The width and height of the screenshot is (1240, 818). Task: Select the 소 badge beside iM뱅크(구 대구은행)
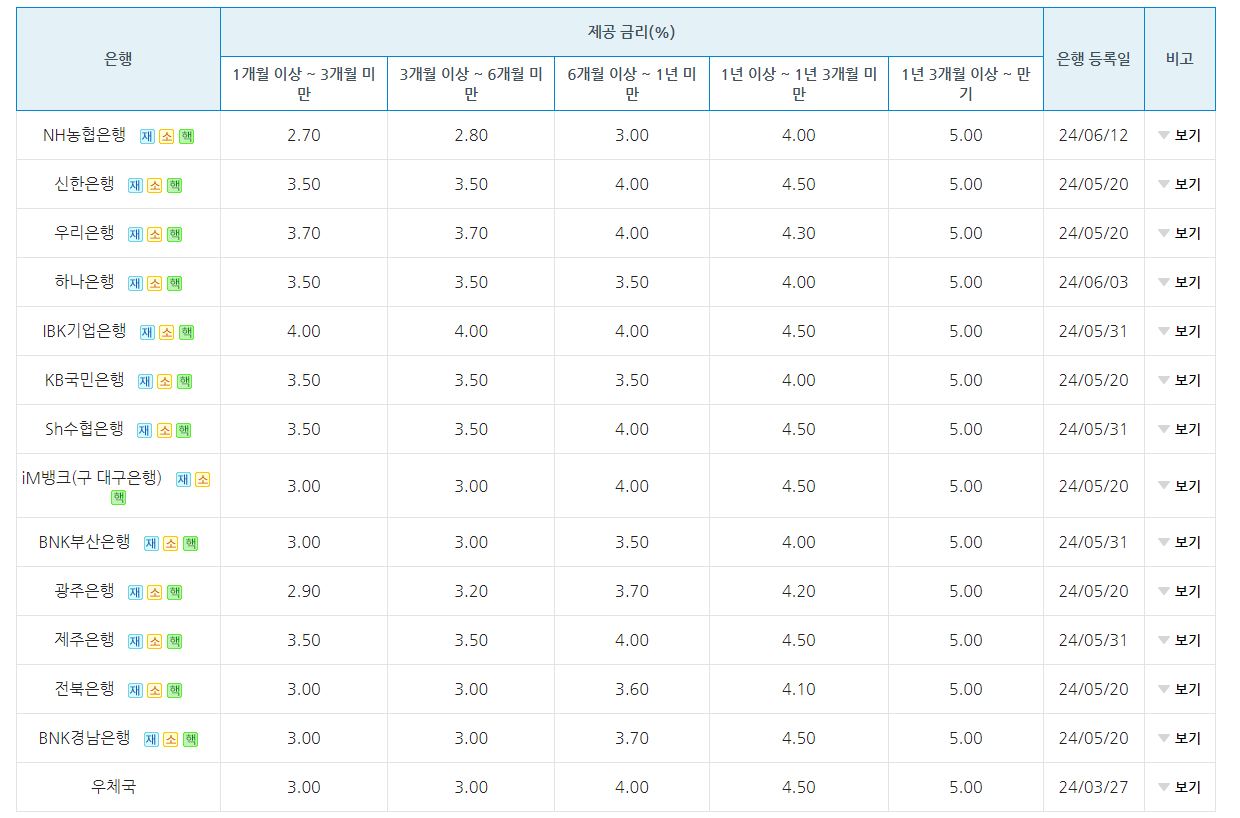(x=203, y=479)
